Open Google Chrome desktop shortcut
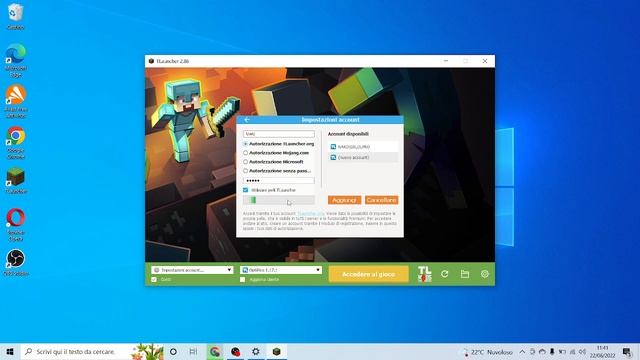The image size is (640, 360). tap(16, 142)
